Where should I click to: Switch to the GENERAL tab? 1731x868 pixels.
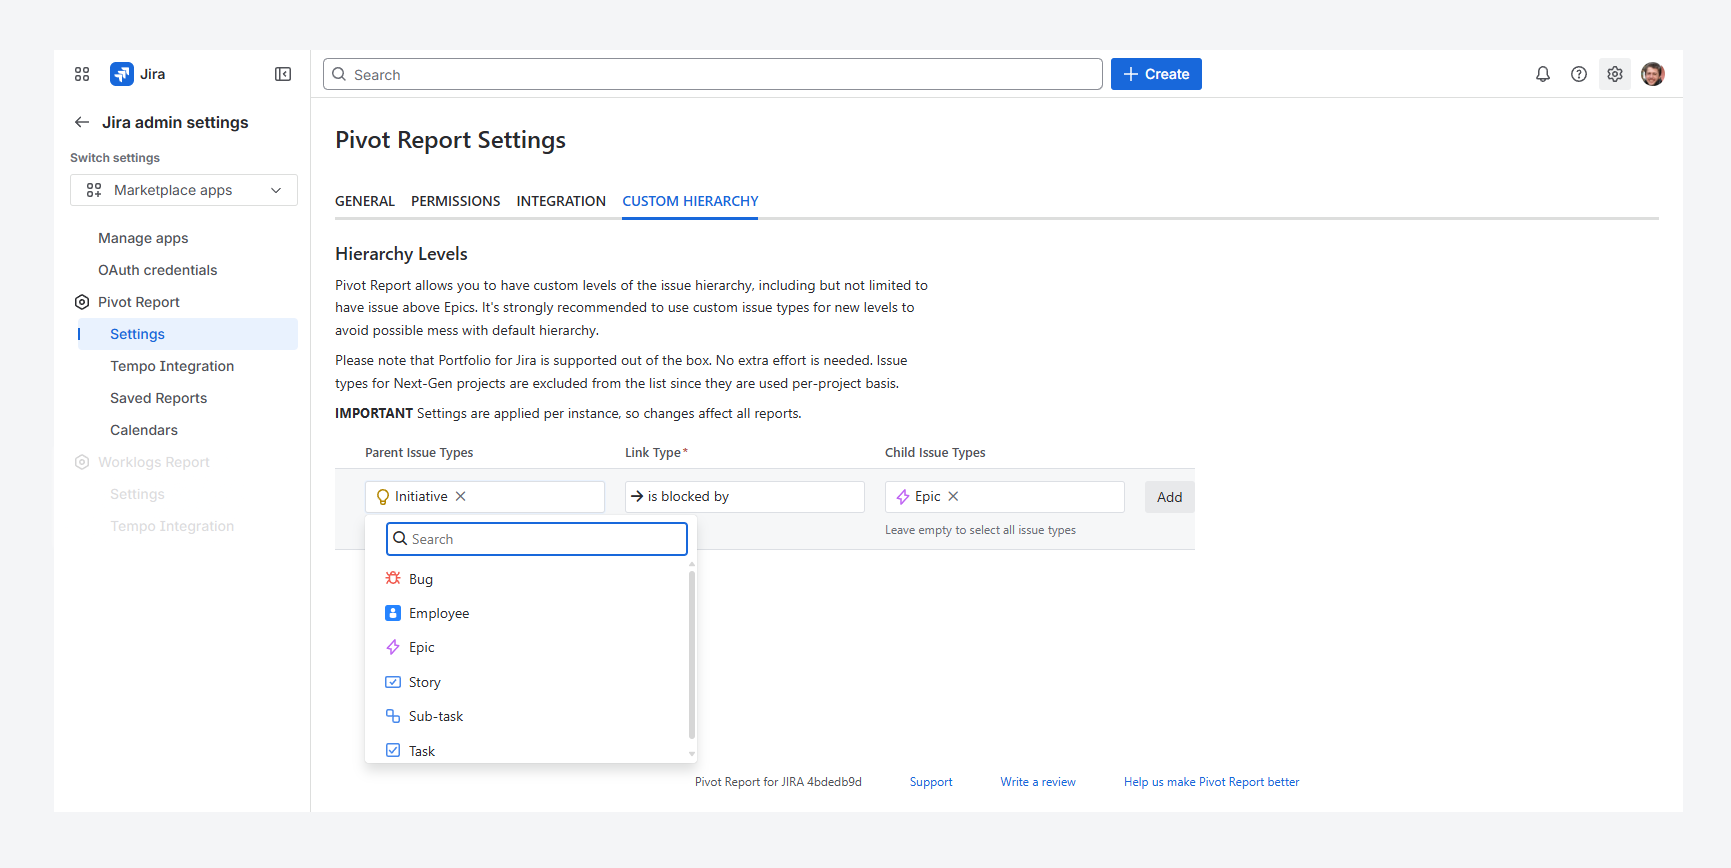[x=365, y=201]
